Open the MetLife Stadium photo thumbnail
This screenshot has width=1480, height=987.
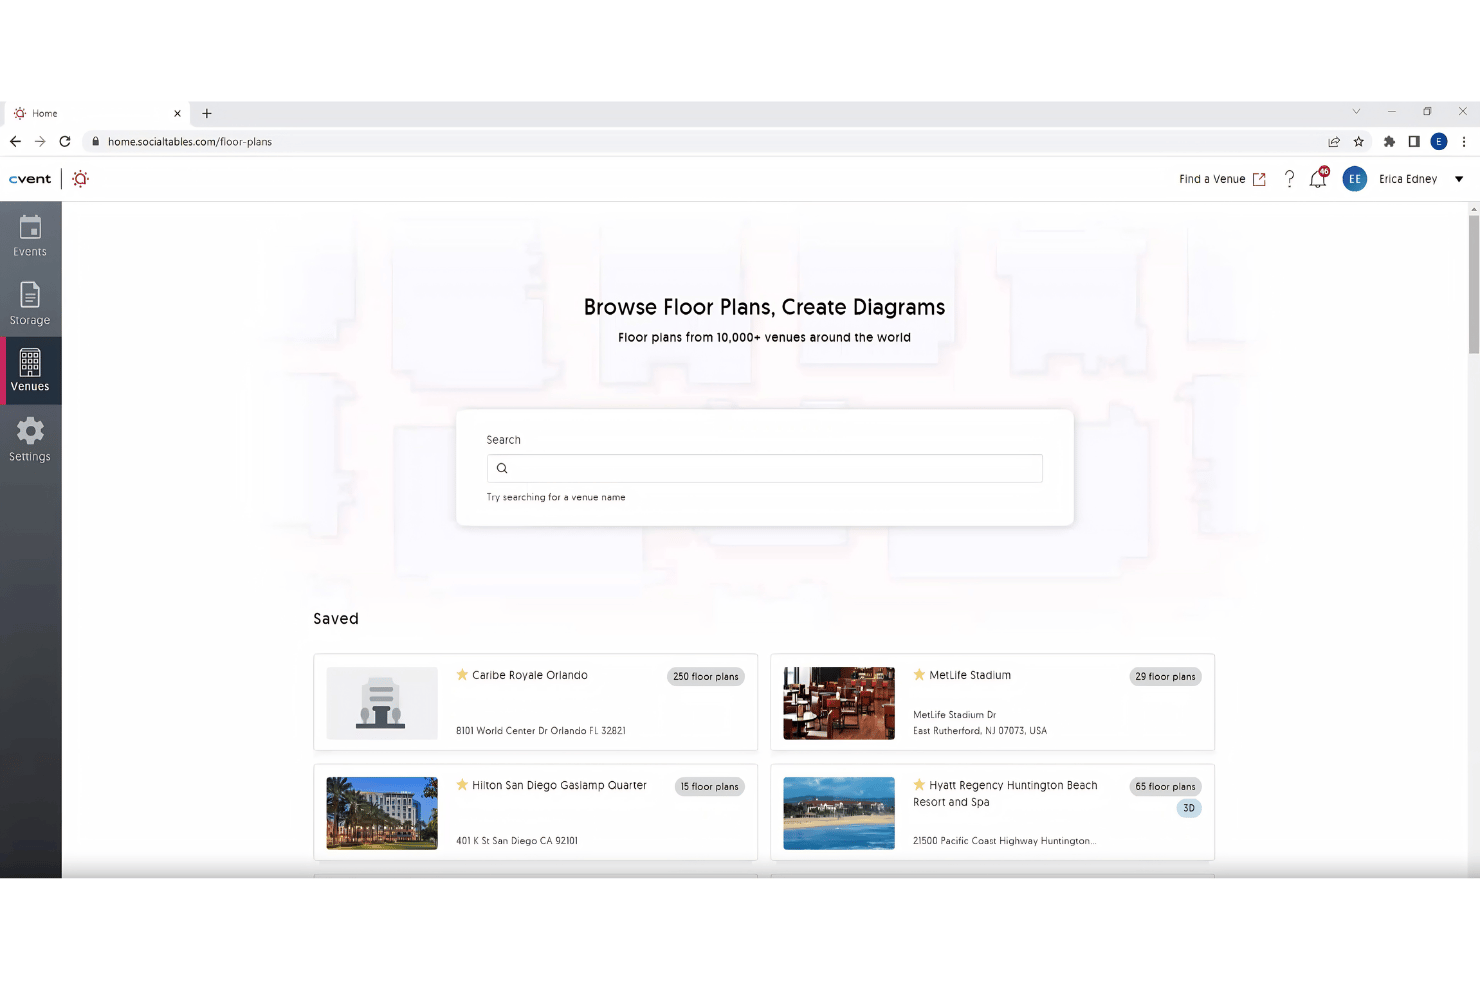point(839,703)
